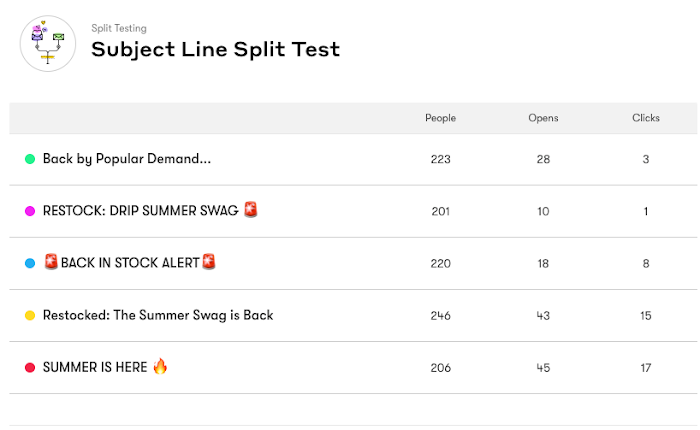The image size is (700, 430).
Task: Click the siren emoji after BACK IN STOCK ALERT
Action: click(x=209, y=262)
